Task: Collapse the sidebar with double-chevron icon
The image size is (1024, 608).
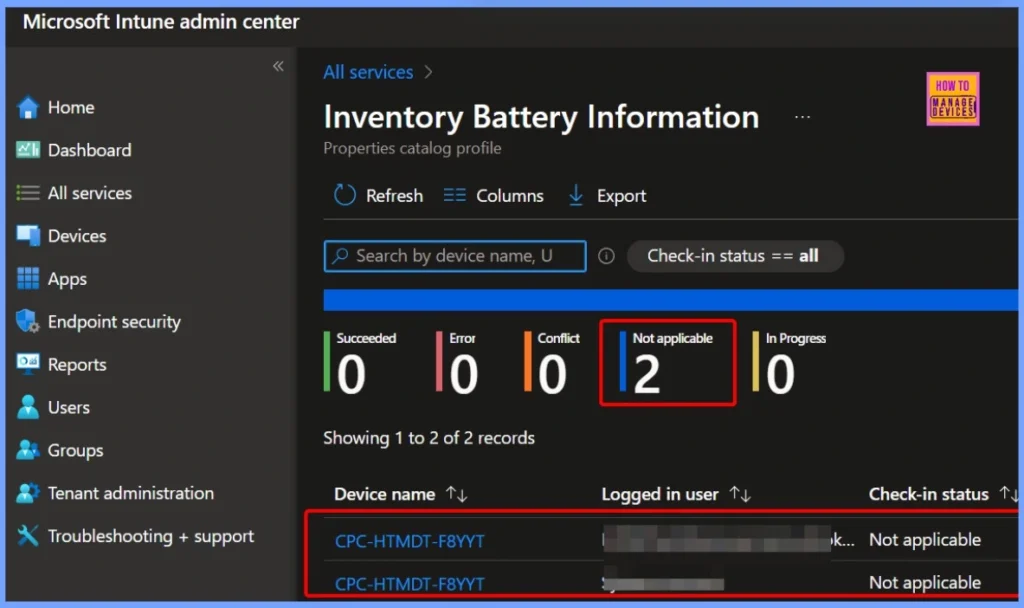Action: (x=278, y=66)
